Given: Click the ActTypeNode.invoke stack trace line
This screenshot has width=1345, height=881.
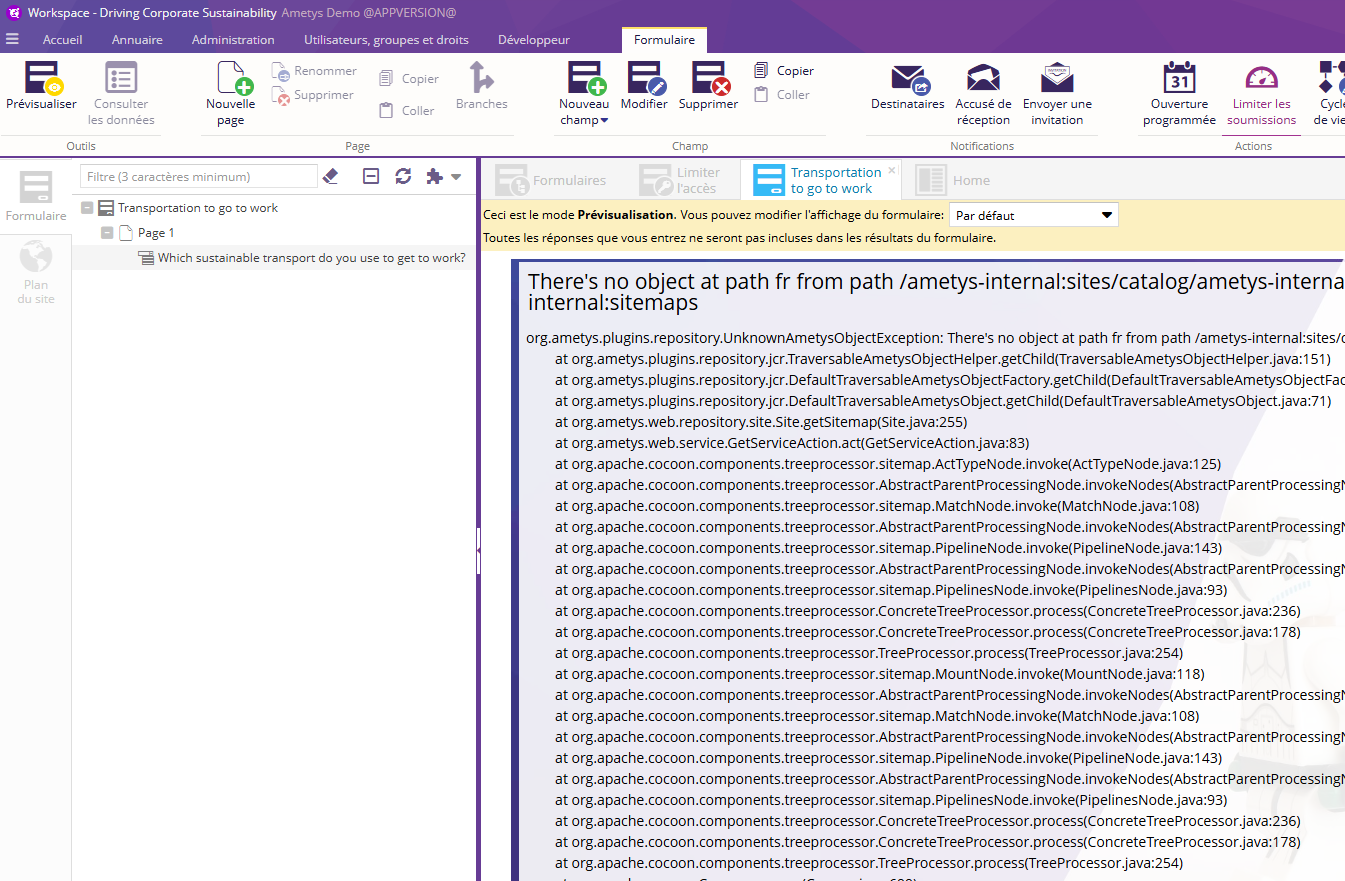Looking at the screenshot, I should [888, 464].
